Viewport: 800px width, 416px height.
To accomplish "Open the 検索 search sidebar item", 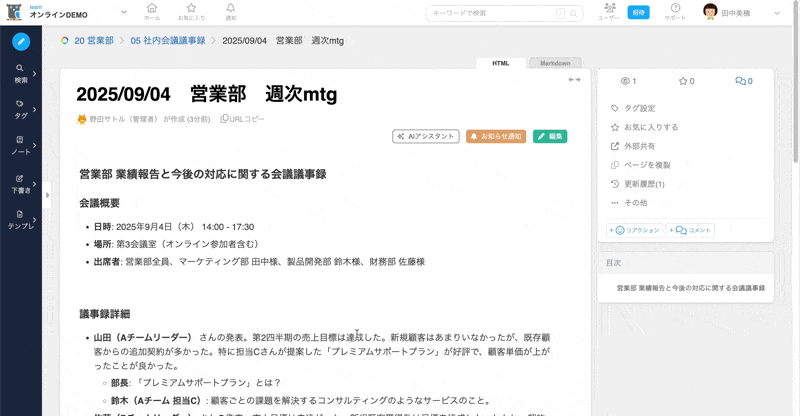I will [20, 74].
